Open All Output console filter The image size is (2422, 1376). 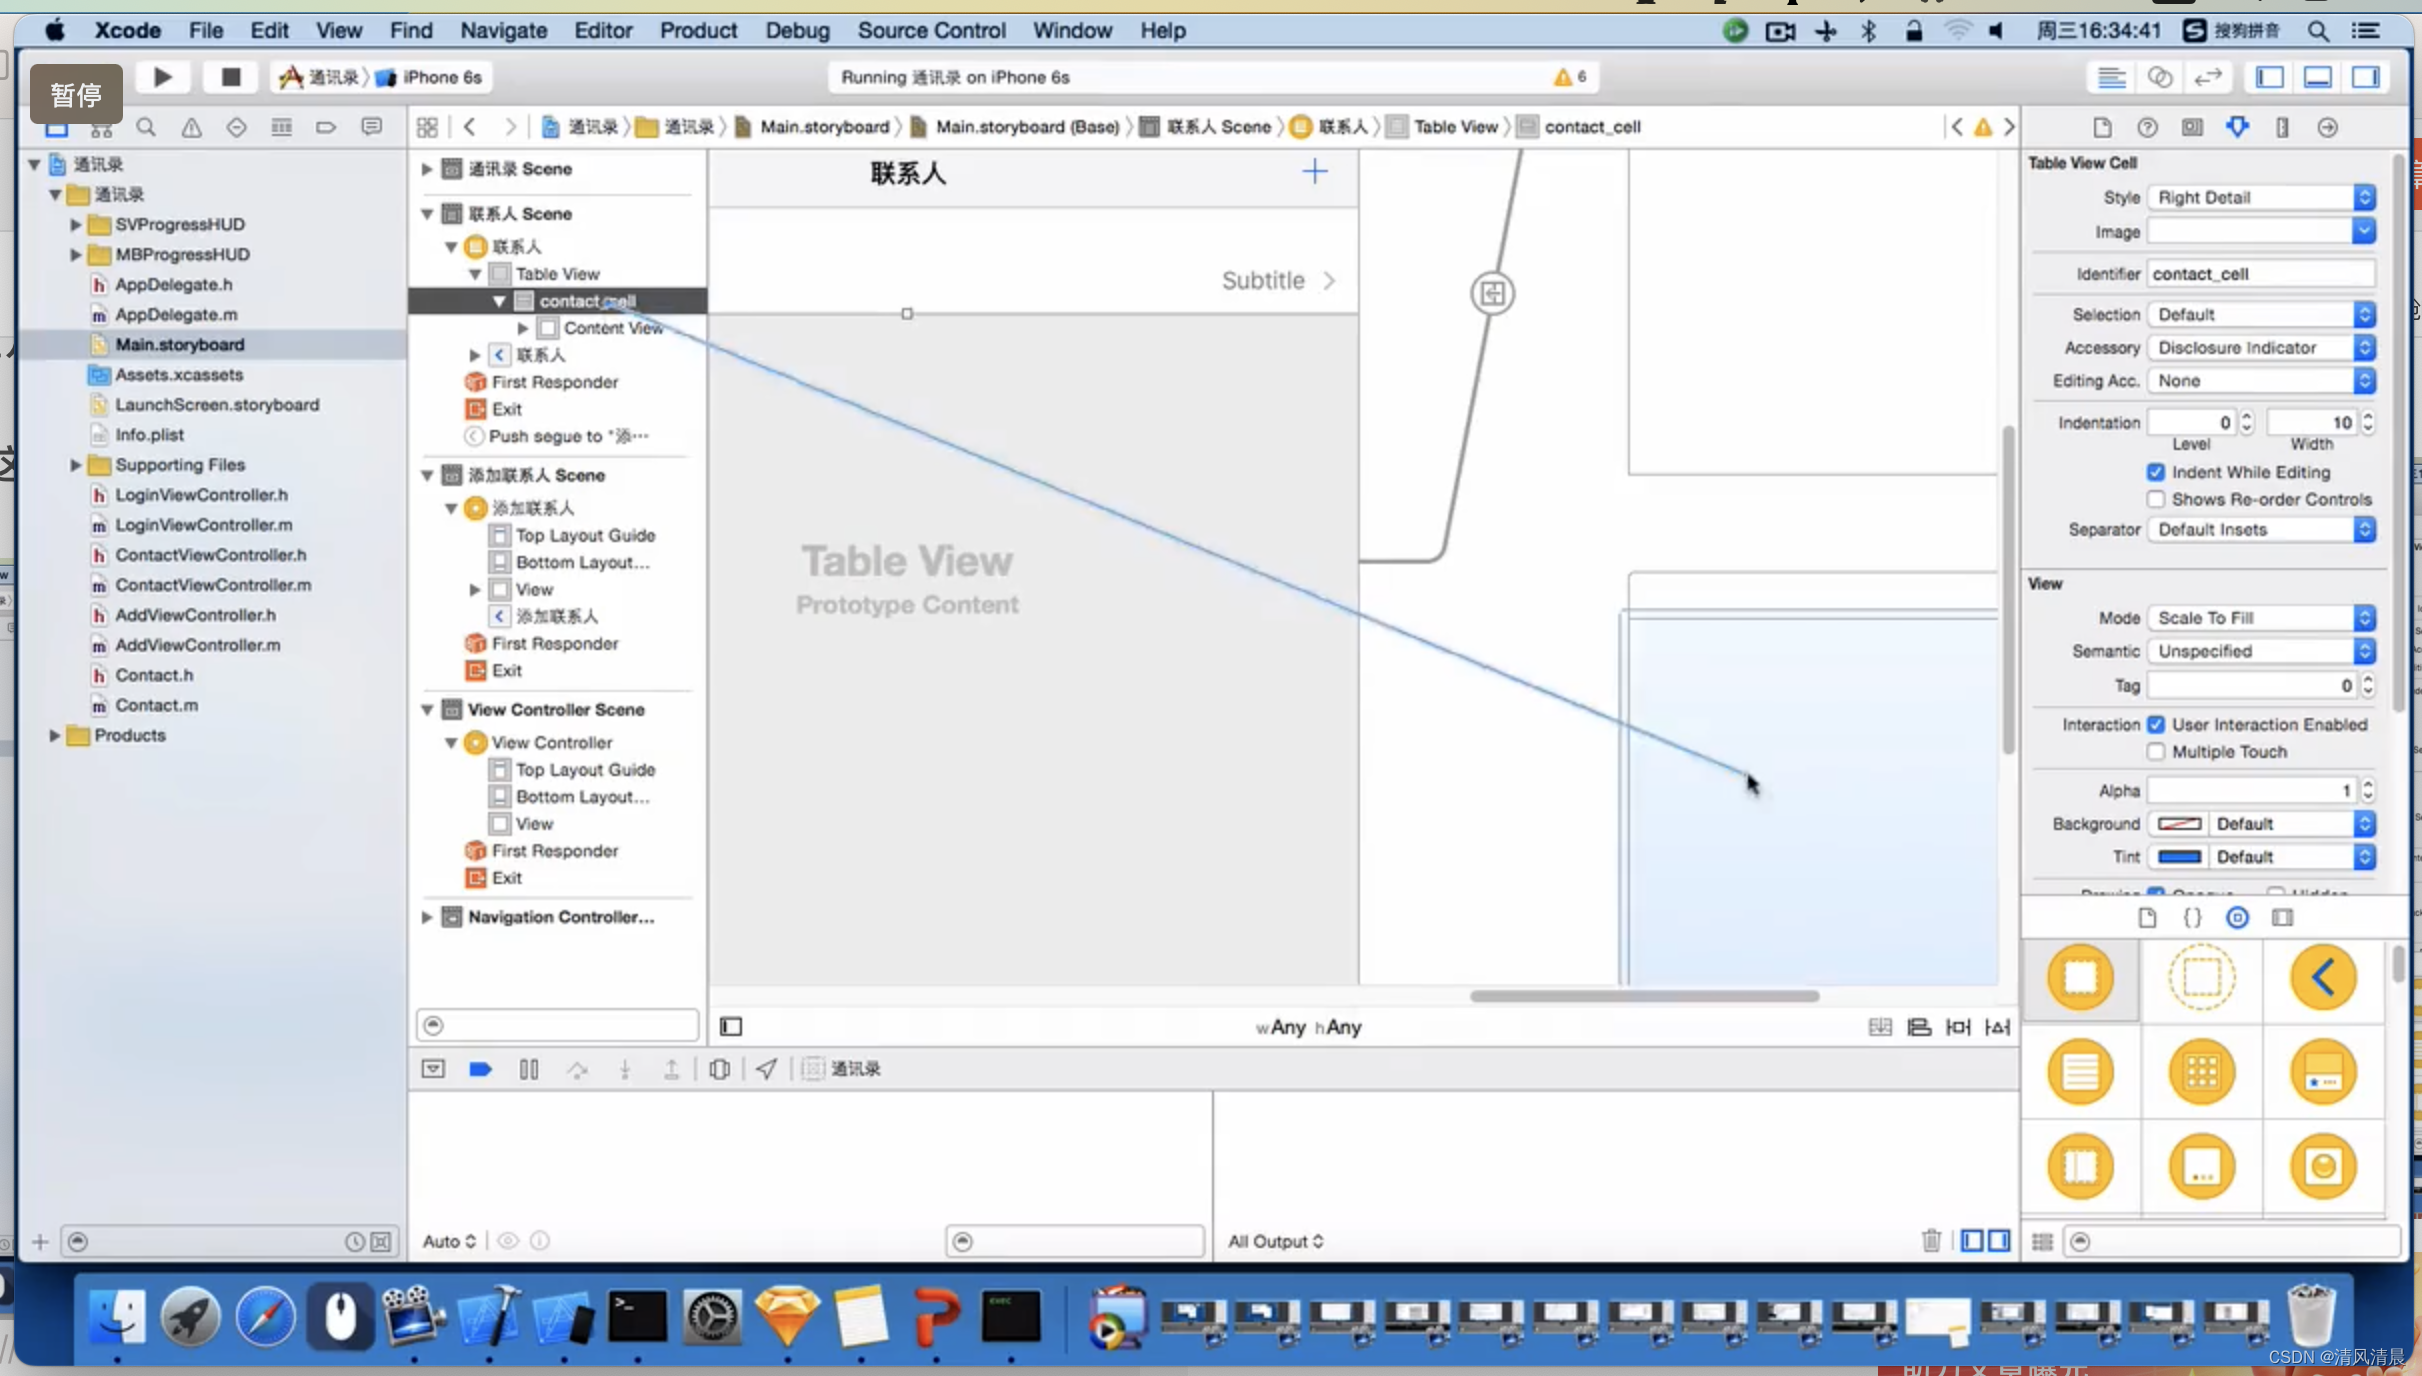click(1275, 1241)
